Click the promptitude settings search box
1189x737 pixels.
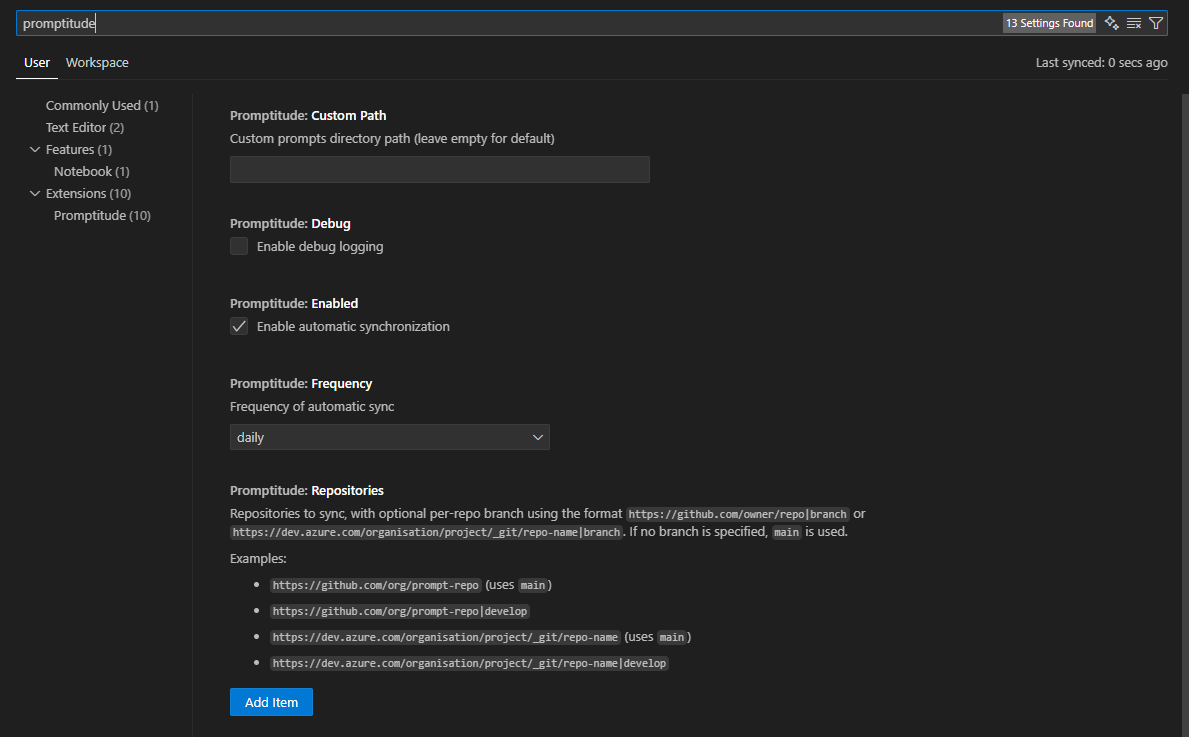[x=500, y=23]
